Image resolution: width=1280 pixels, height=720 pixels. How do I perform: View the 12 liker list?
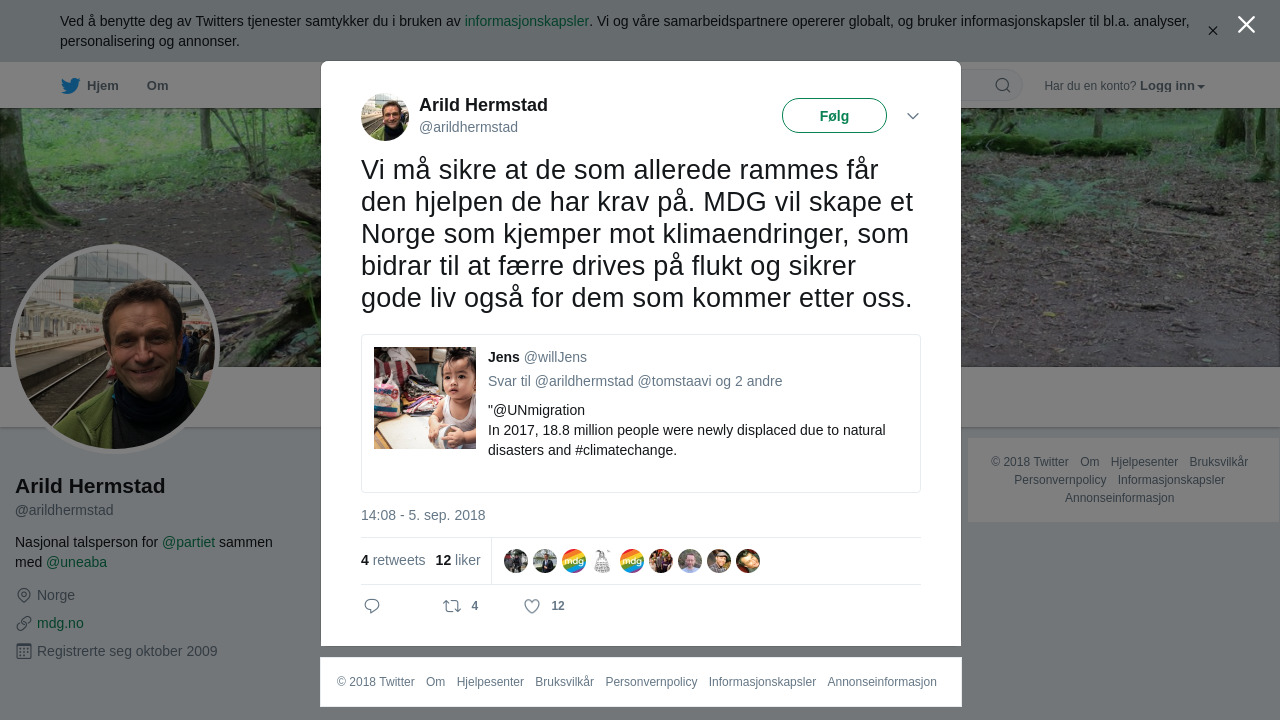click(x=458, y=560)
